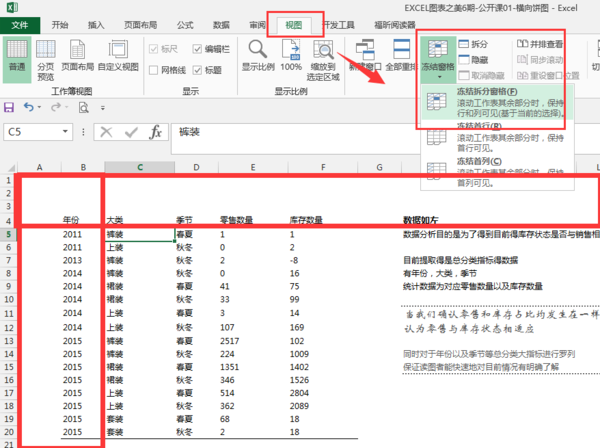The image size is (600, 448).
Task: Click 取消隐藏 unhide window
Action: 481,75
